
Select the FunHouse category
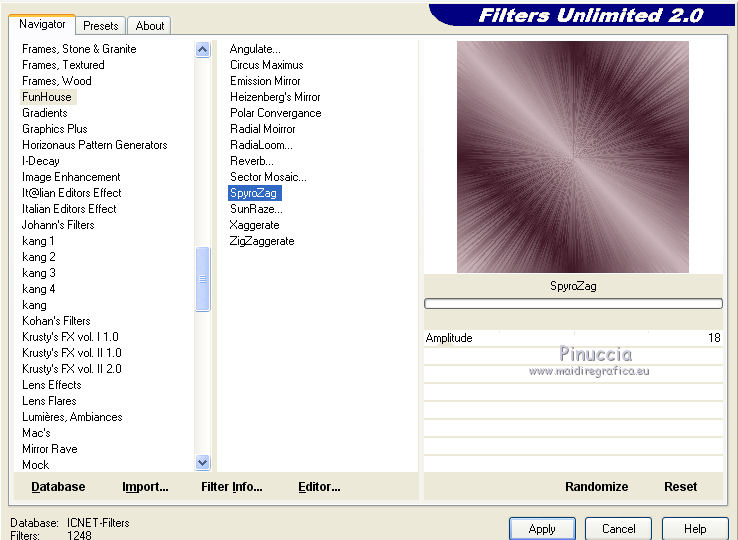[x=47, y=97]
